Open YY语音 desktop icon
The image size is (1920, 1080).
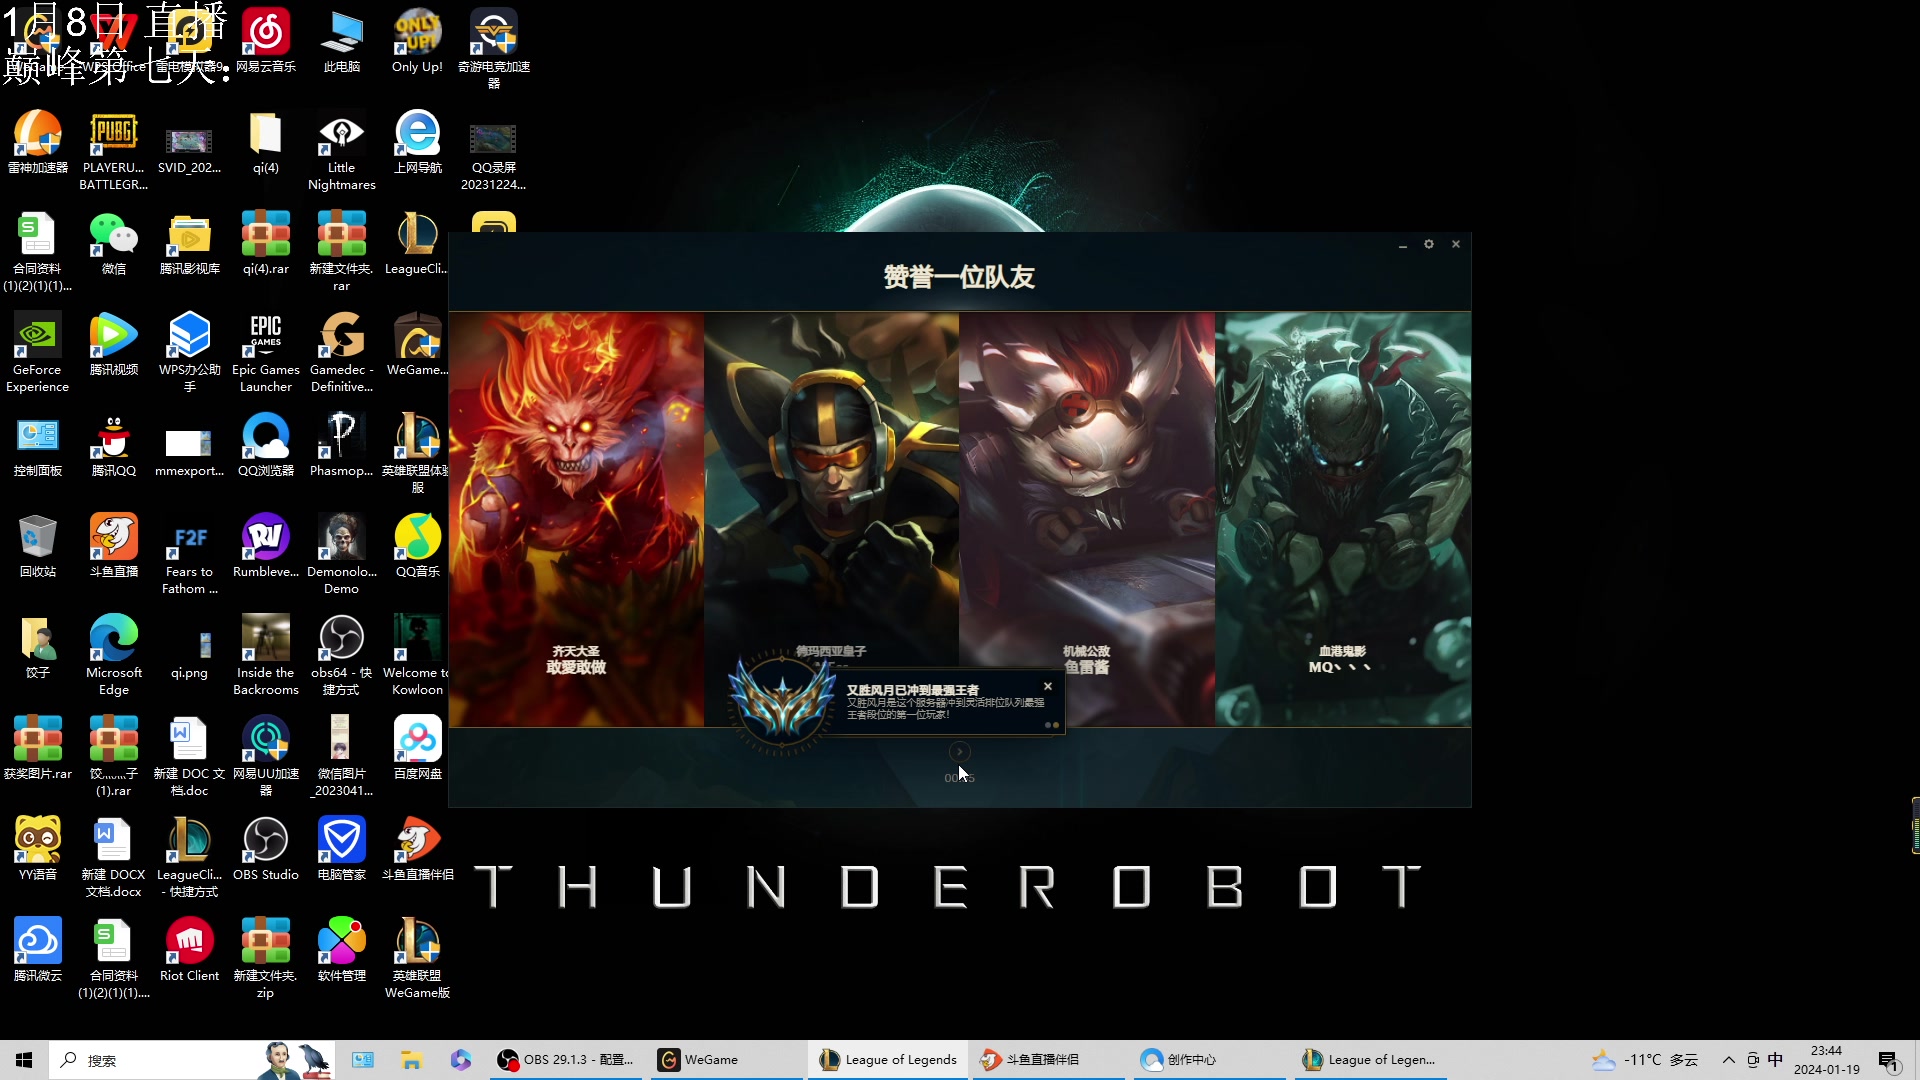(38, 850)
